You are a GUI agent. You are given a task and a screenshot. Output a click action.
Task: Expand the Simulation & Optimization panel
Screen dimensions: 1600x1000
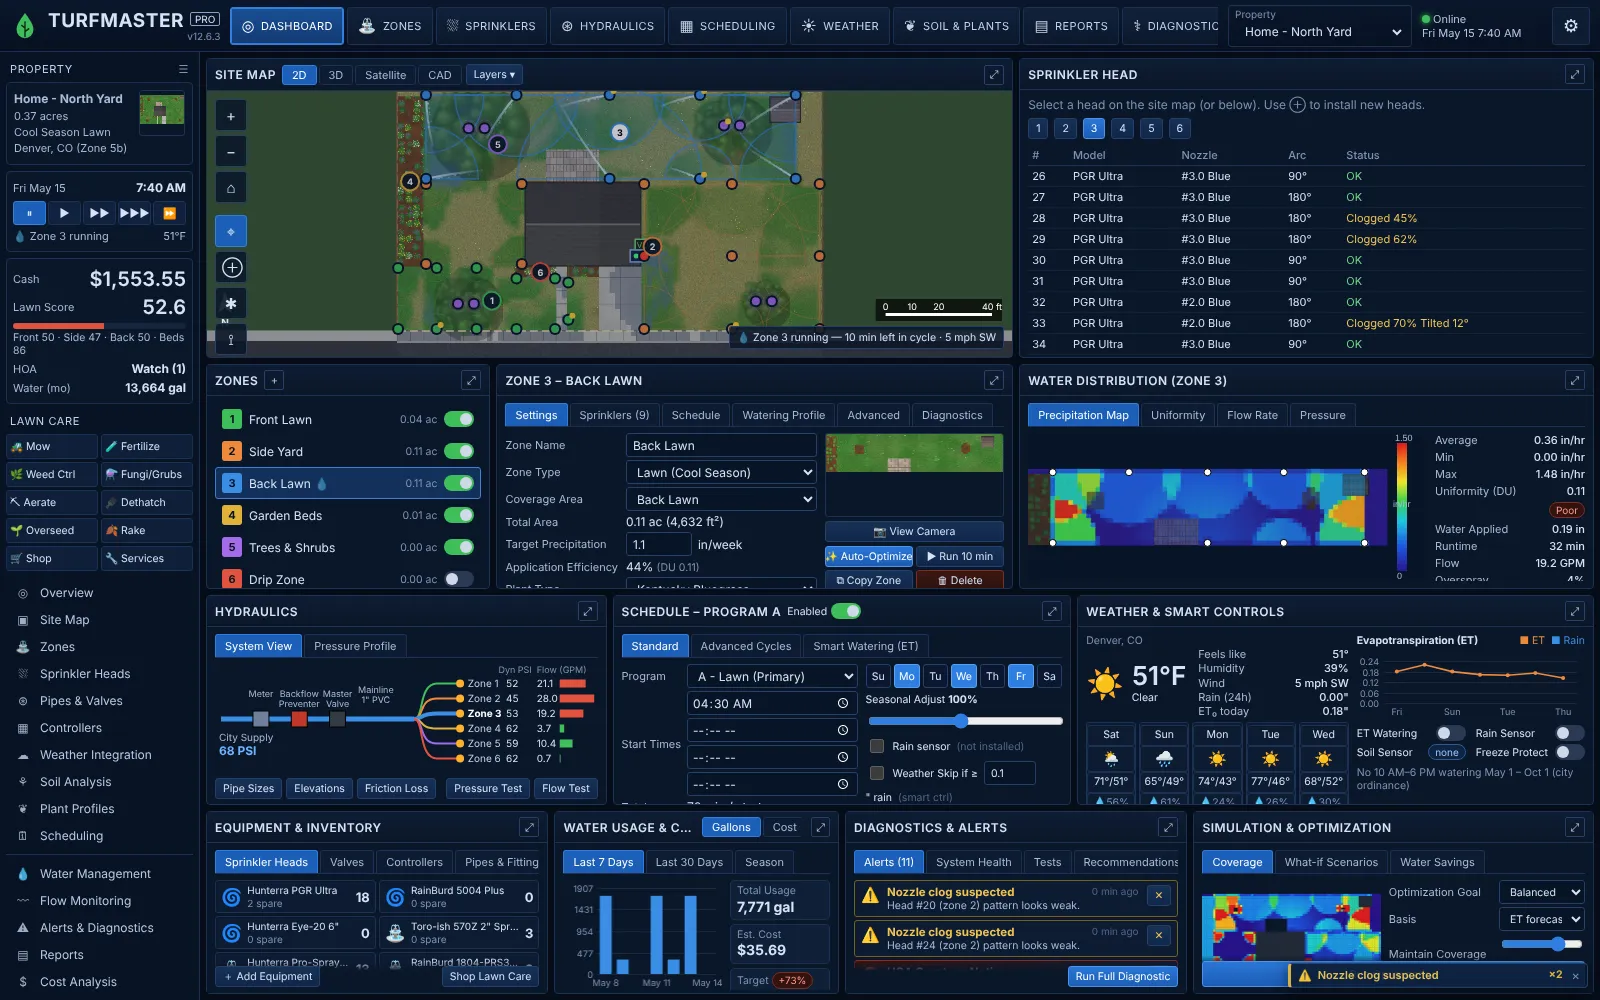[1575, 827]
